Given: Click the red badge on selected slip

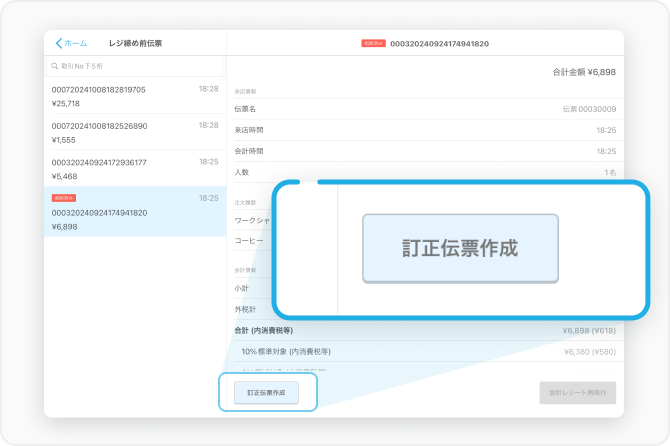Looking at the screenshot, I should pos(62,198).
